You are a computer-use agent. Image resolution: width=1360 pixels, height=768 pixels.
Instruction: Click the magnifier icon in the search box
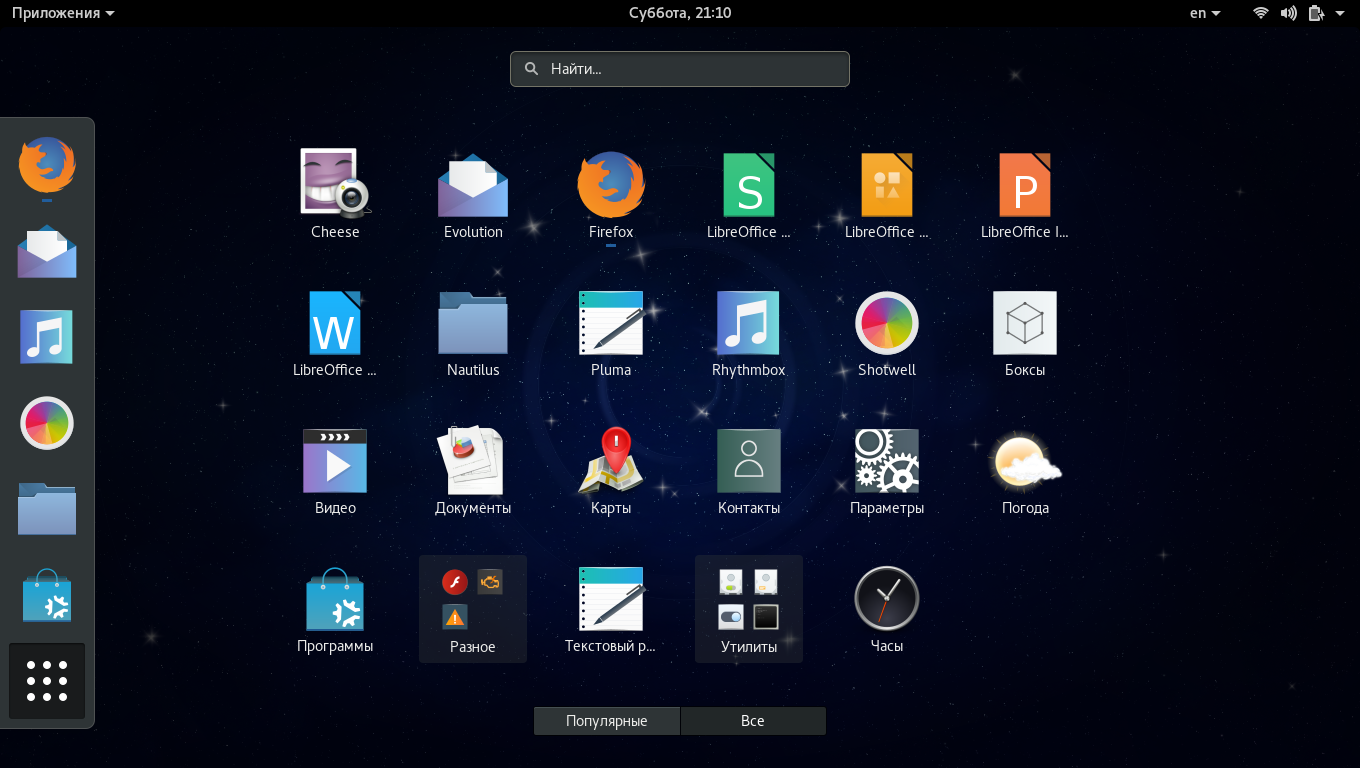coord(531,69)
